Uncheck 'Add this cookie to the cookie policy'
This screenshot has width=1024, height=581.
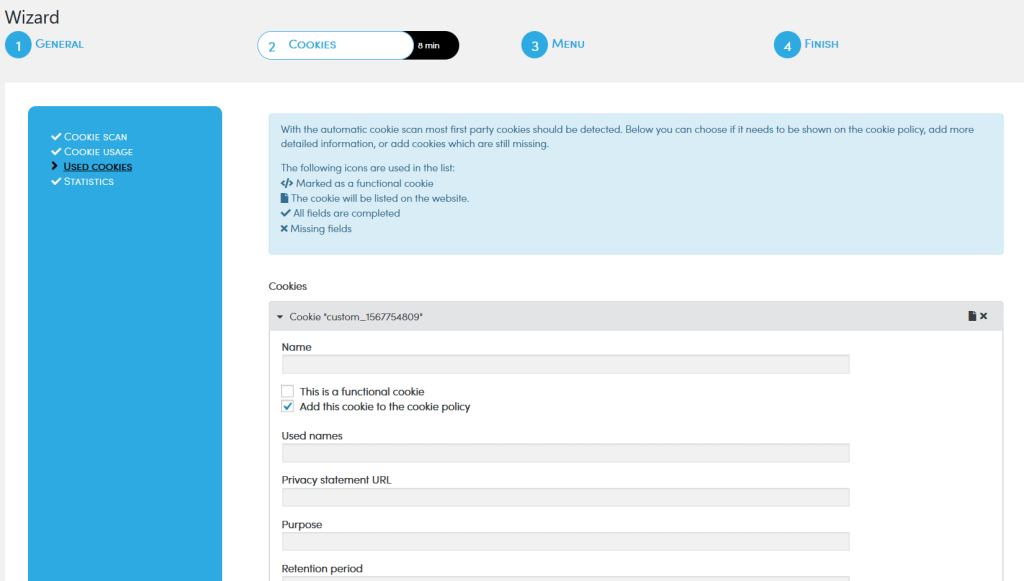pyautogui.click(x=287, y=406)
